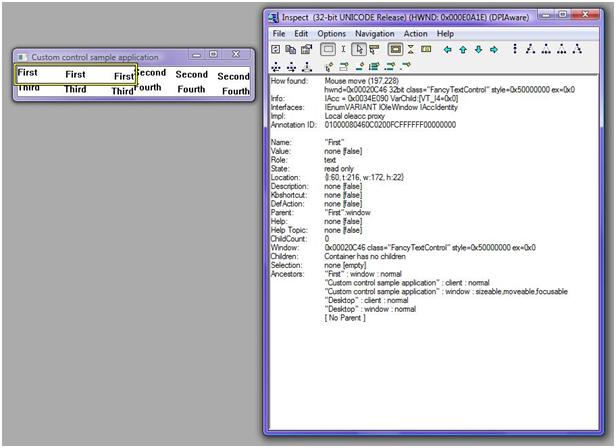The height and width of the screenshot is (448, 616).
Task: Click the first-child tree navigation icon
Action: click(530, 49)
